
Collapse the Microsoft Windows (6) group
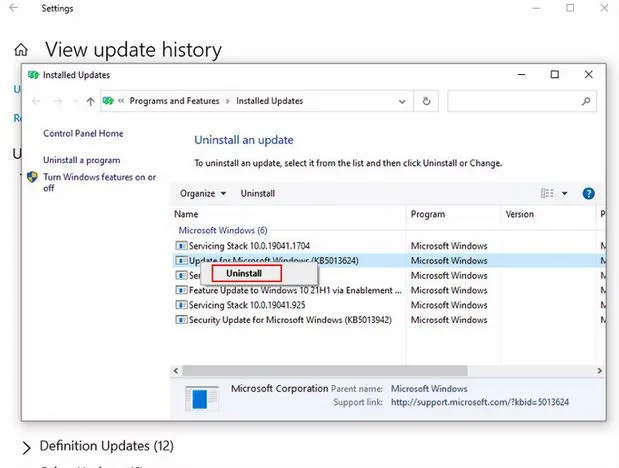pyautogui.click(x=223, y=230)
